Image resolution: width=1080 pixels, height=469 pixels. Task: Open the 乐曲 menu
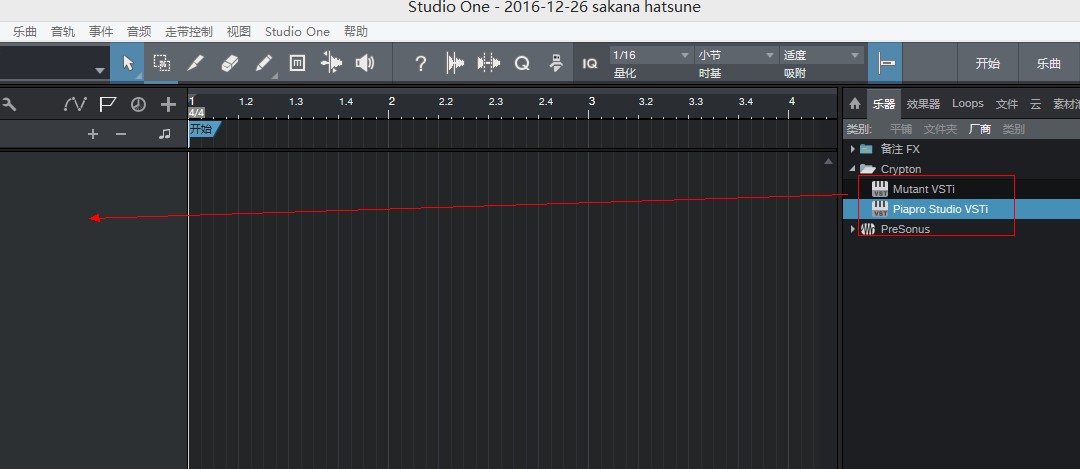point(24,32)
